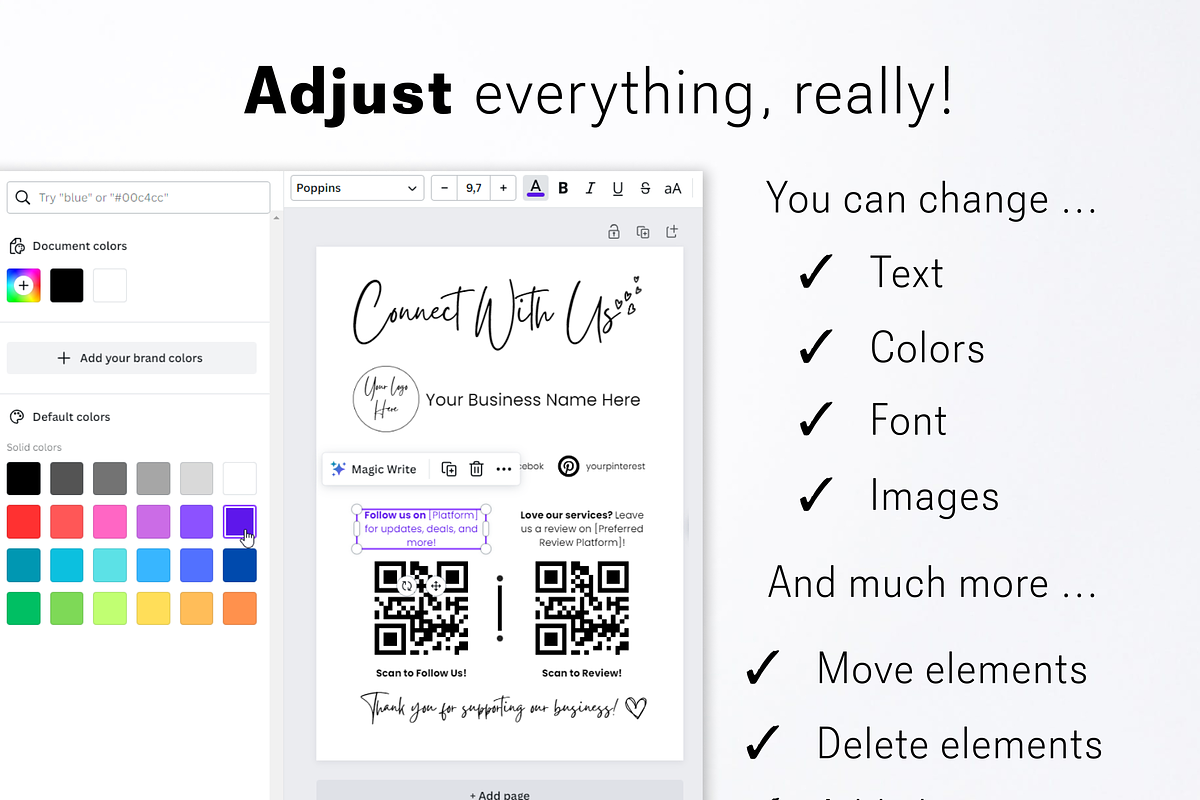Increase font size with plus button
The height and width of the screenshot is (800, 1200).
coord(503,188)
